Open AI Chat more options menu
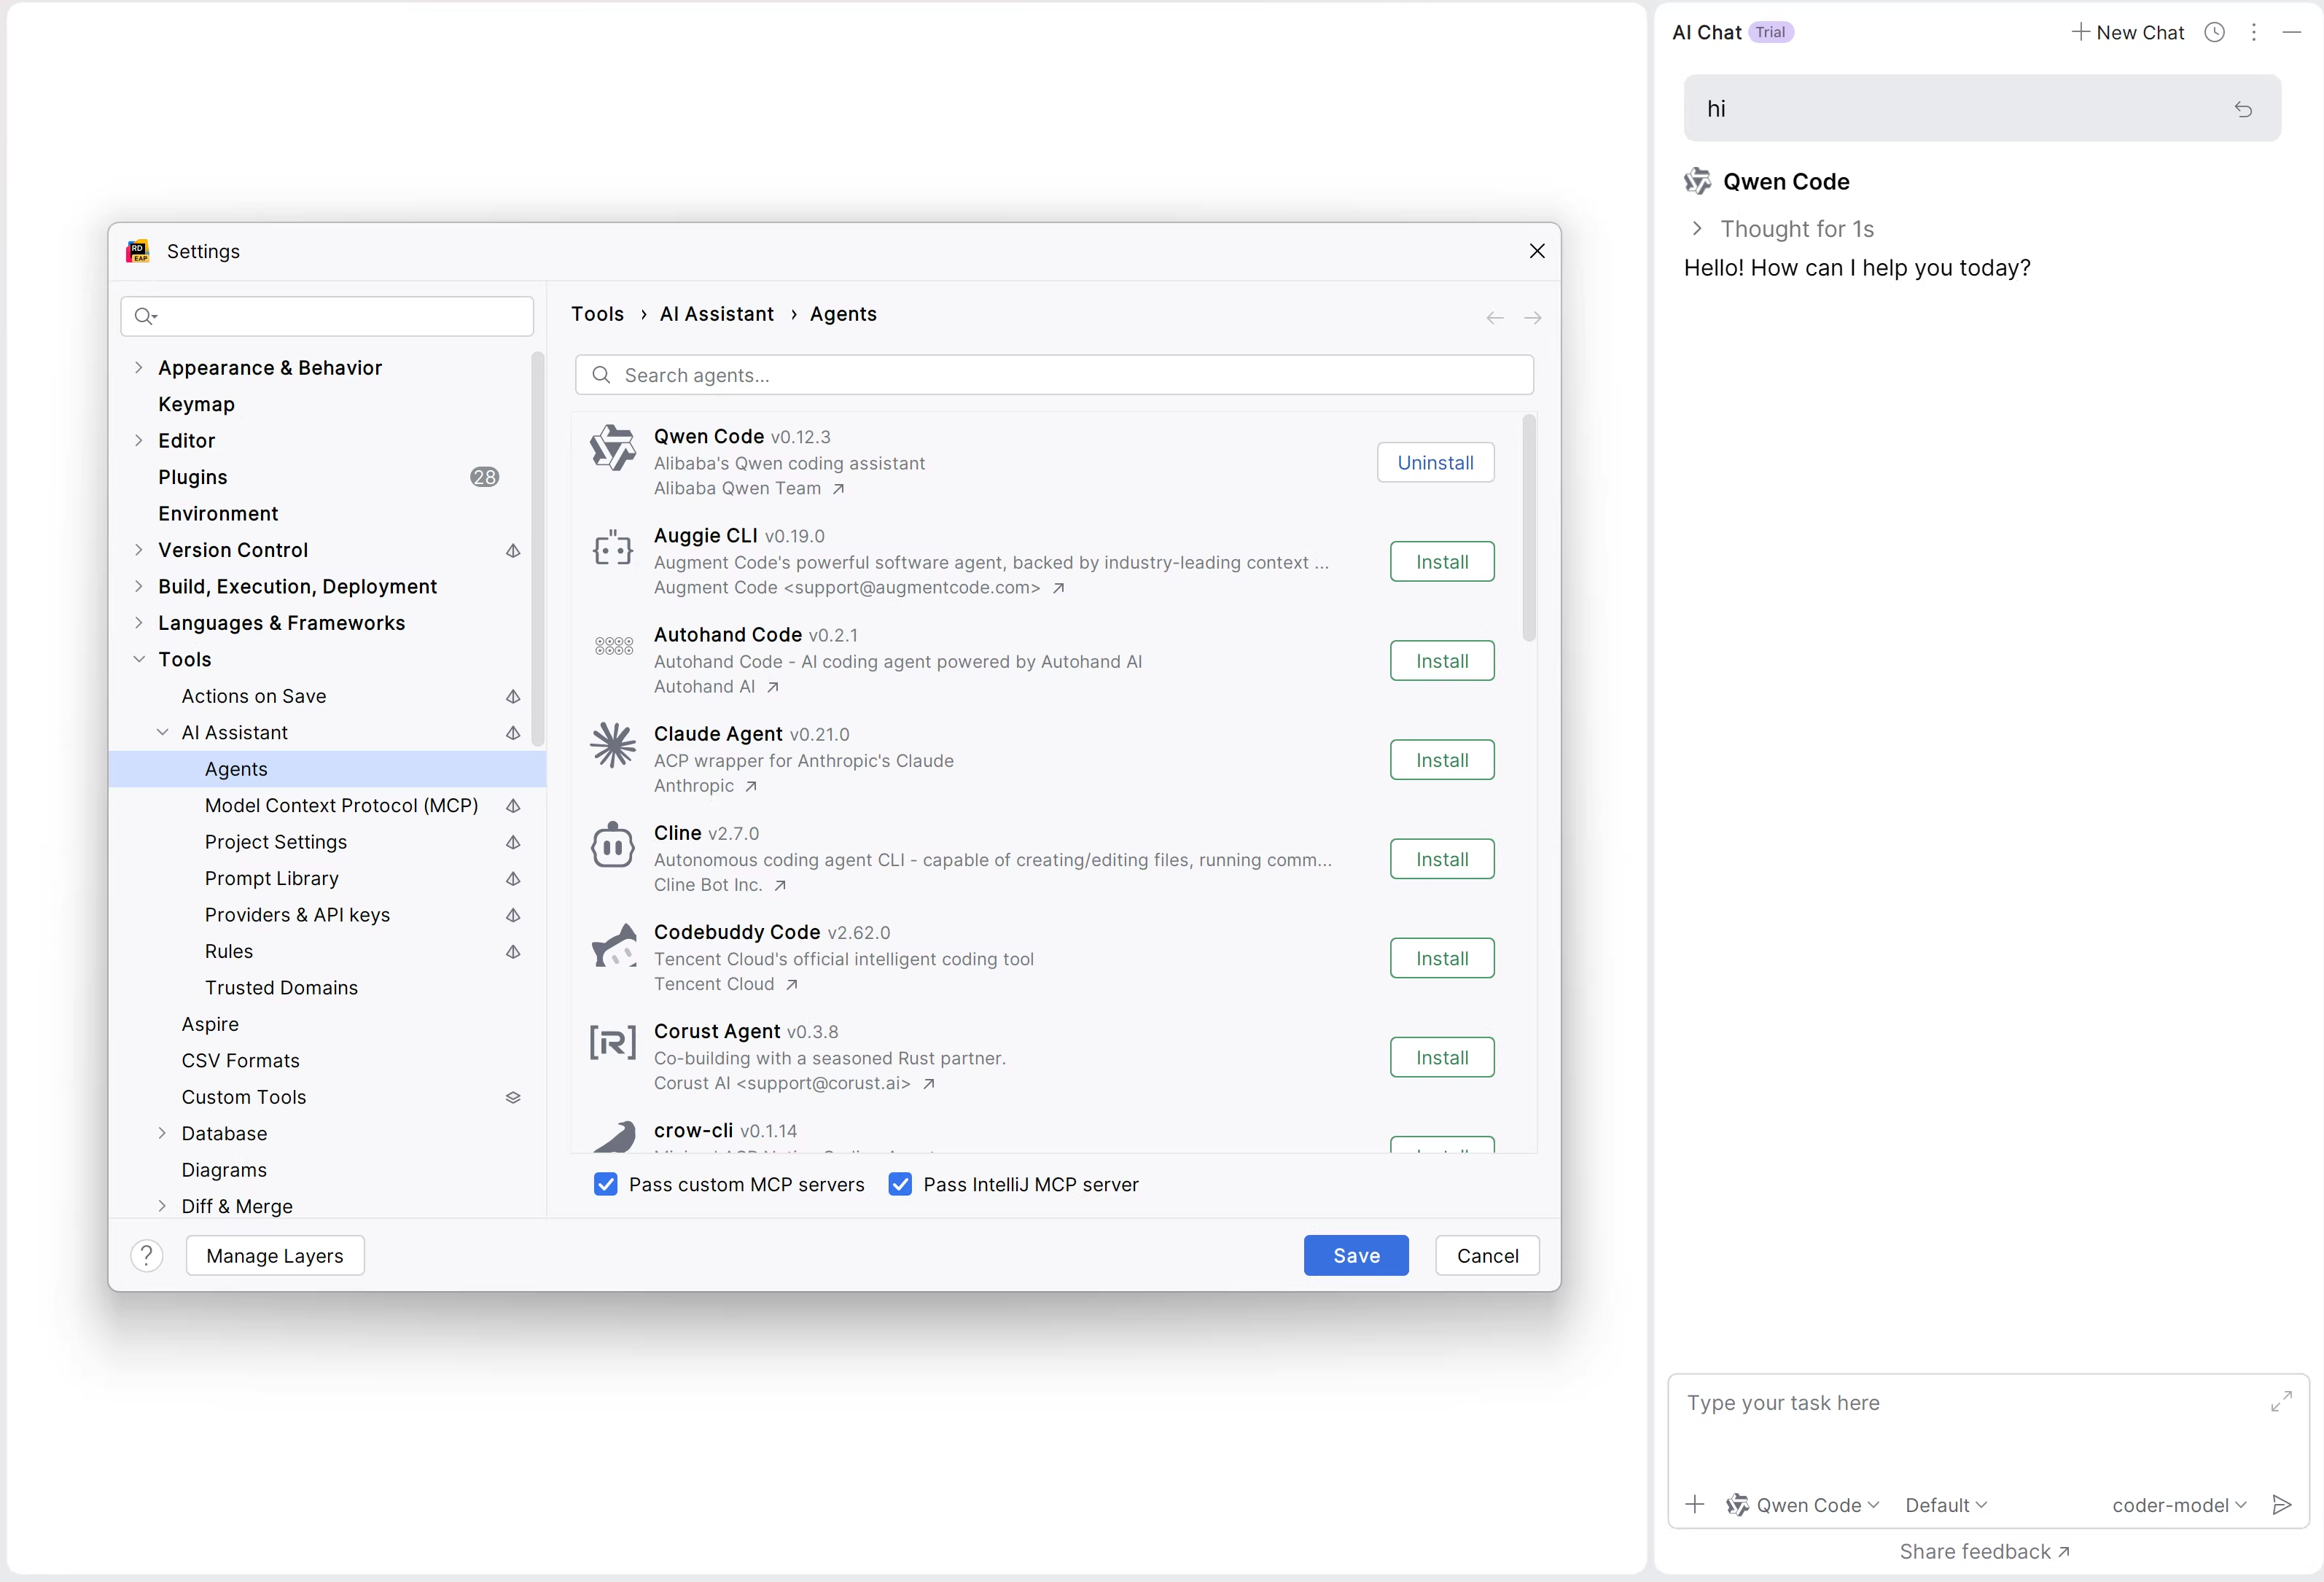The image size is (2324, 1582). (2253, 32)
